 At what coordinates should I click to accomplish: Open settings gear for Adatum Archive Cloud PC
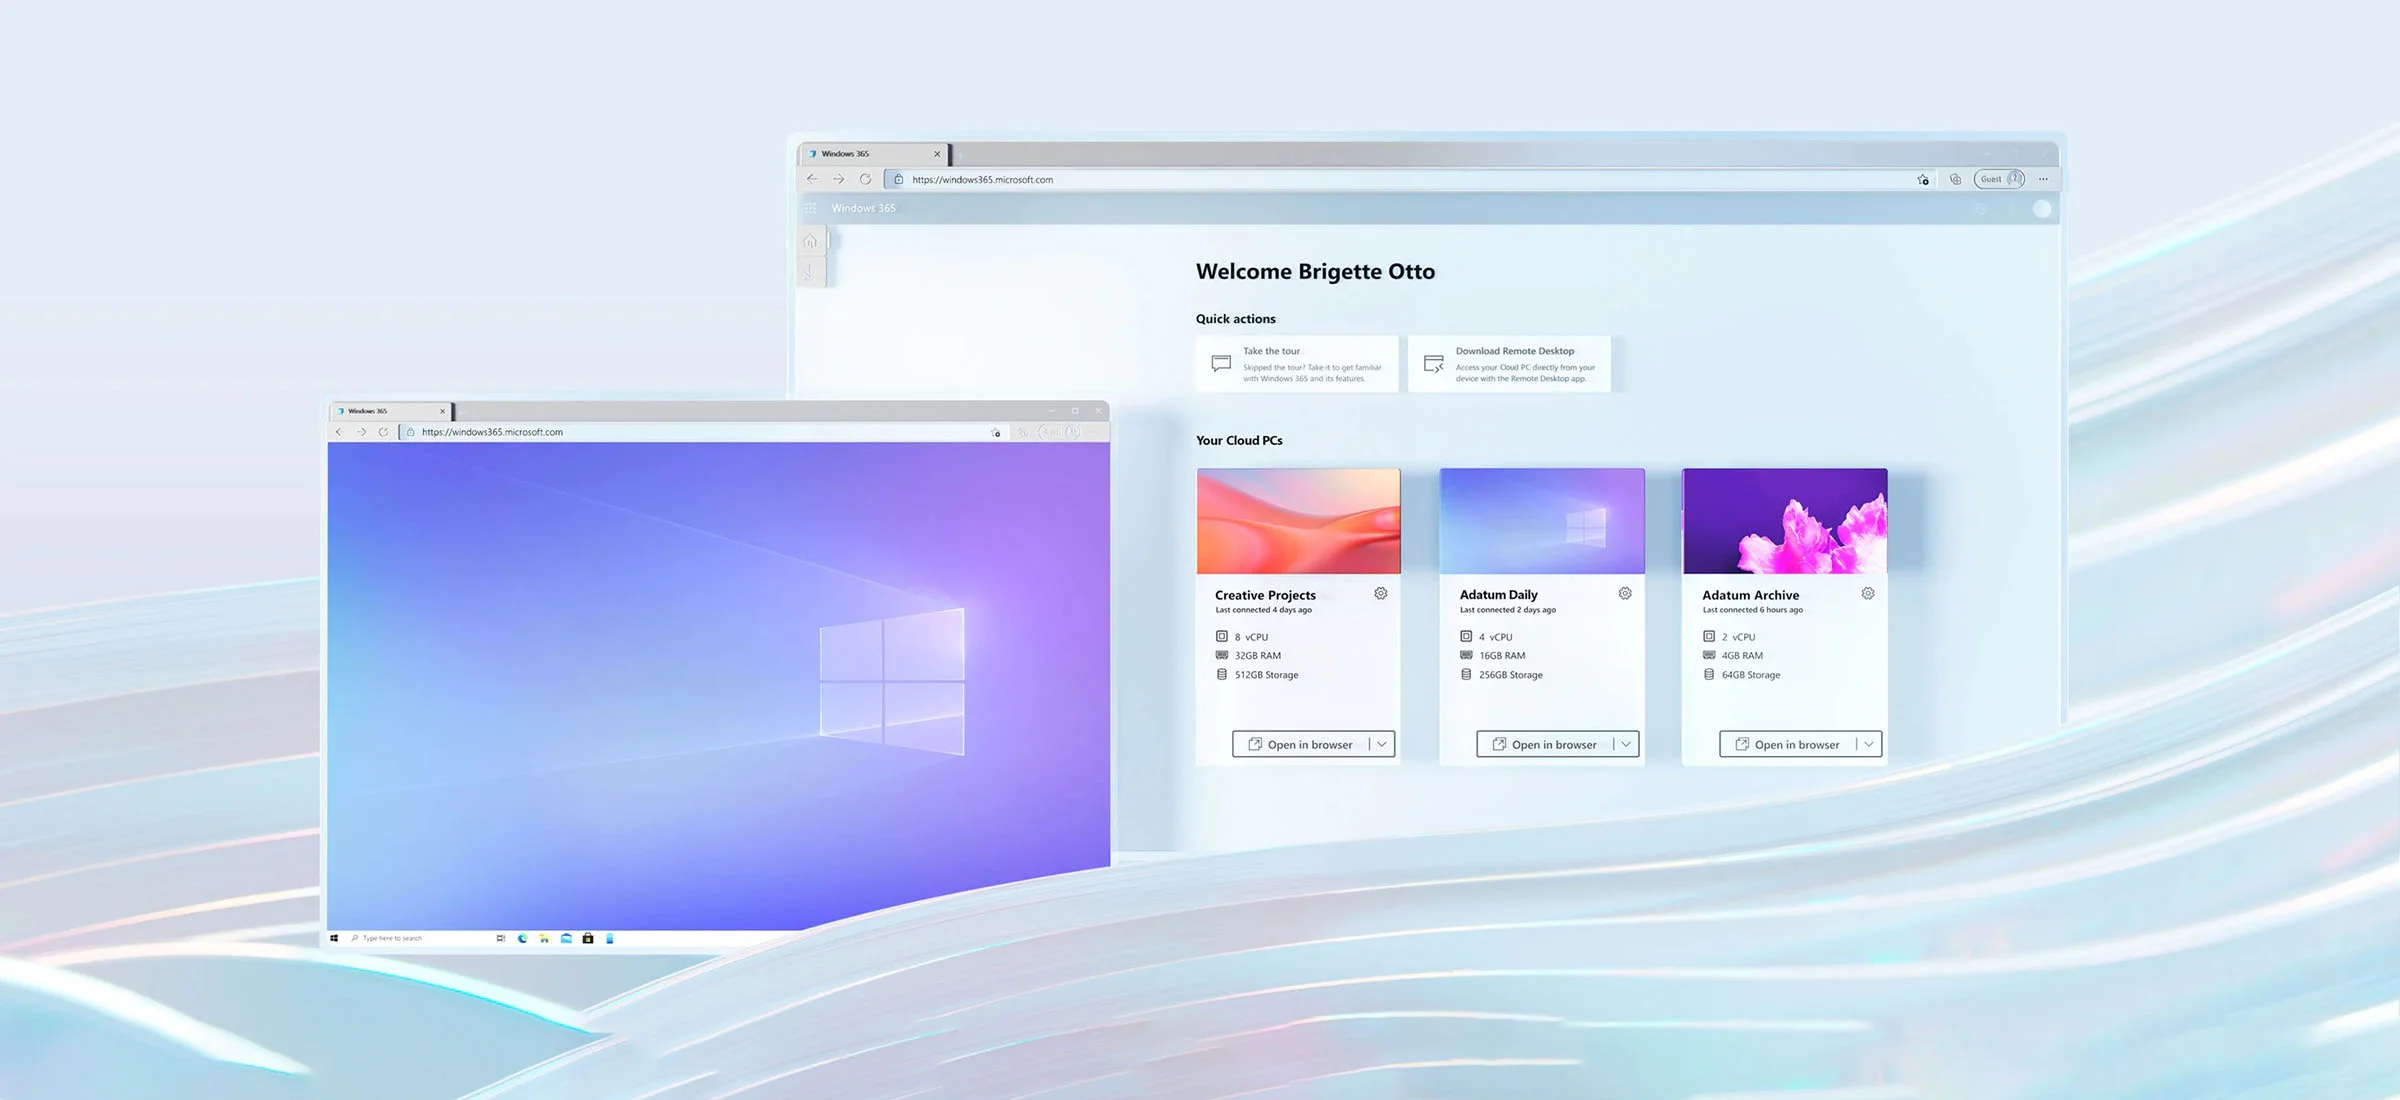pos(1867,593)
